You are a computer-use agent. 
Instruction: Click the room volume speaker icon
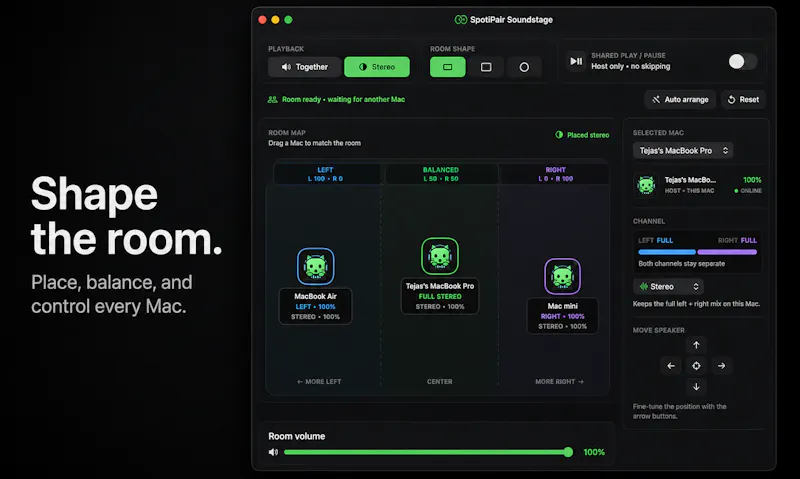point(273,452)
